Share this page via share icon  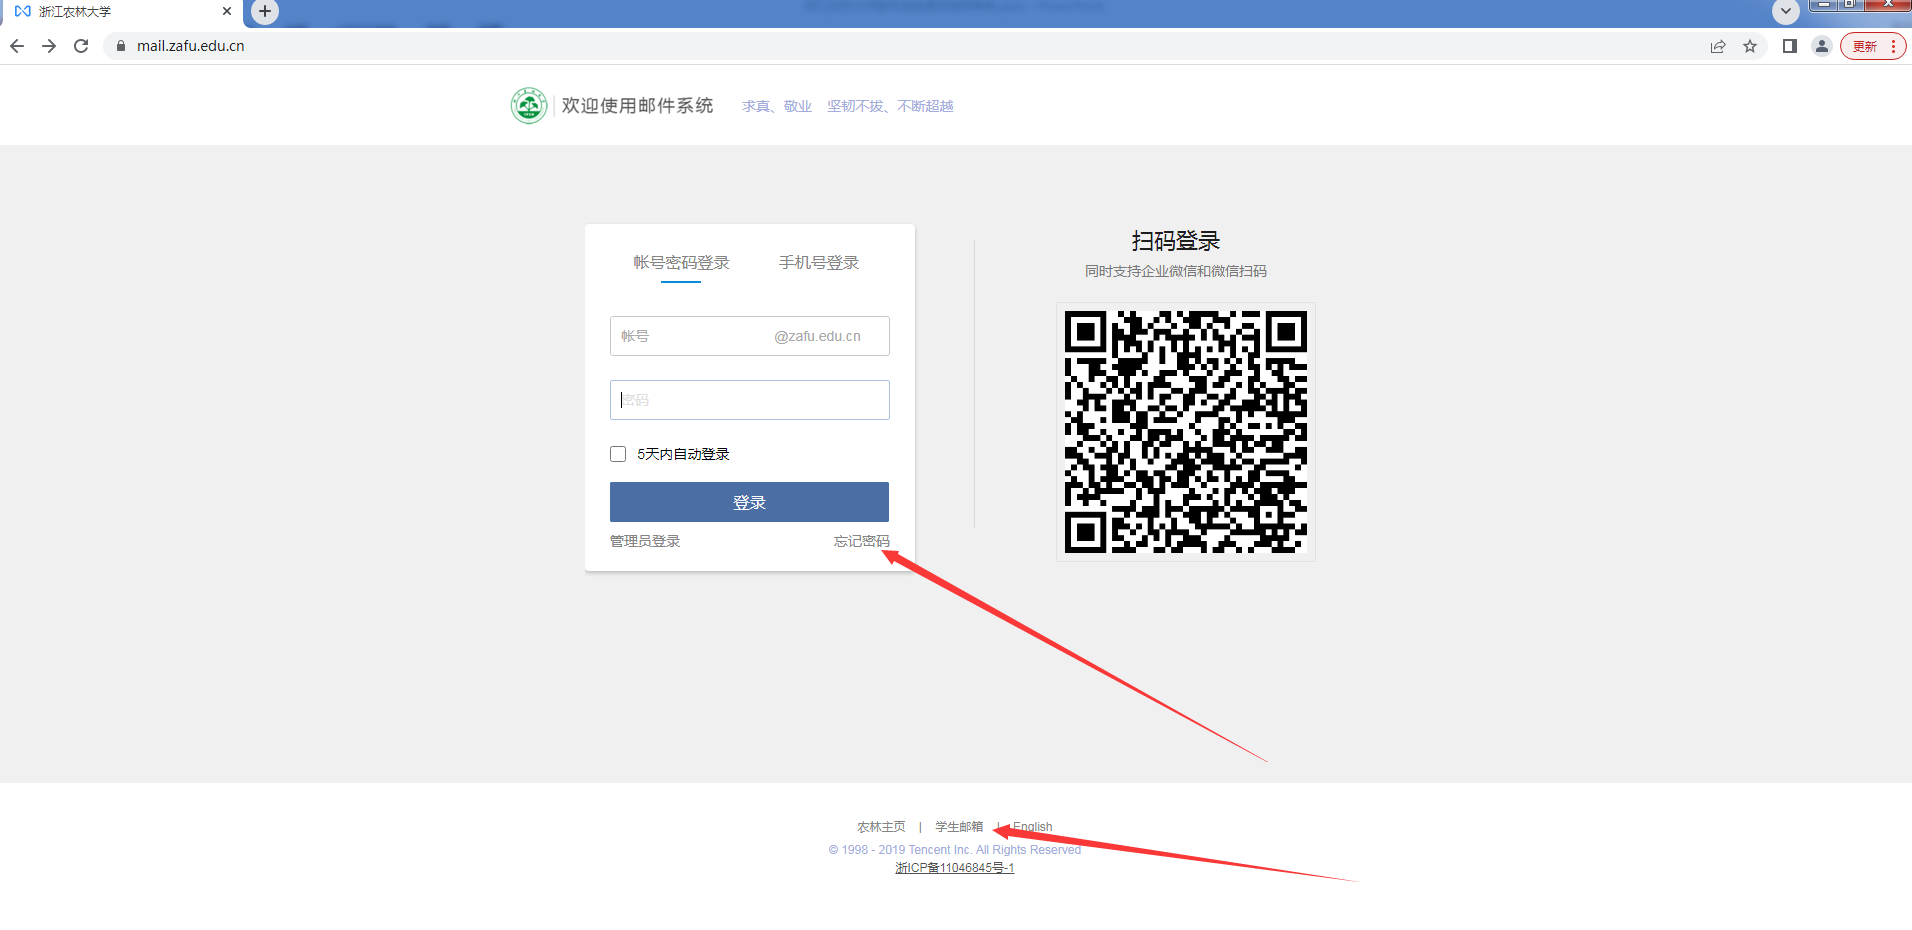click(x=1718, y=46)
